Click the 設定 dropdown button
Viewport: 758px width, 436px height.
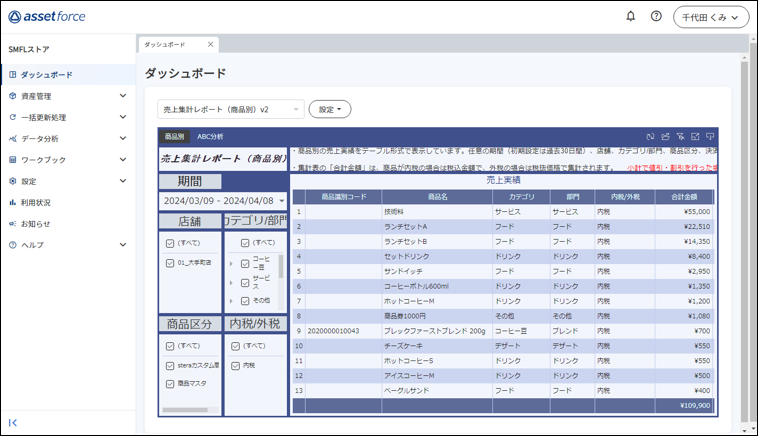click(x=330, y=109)
